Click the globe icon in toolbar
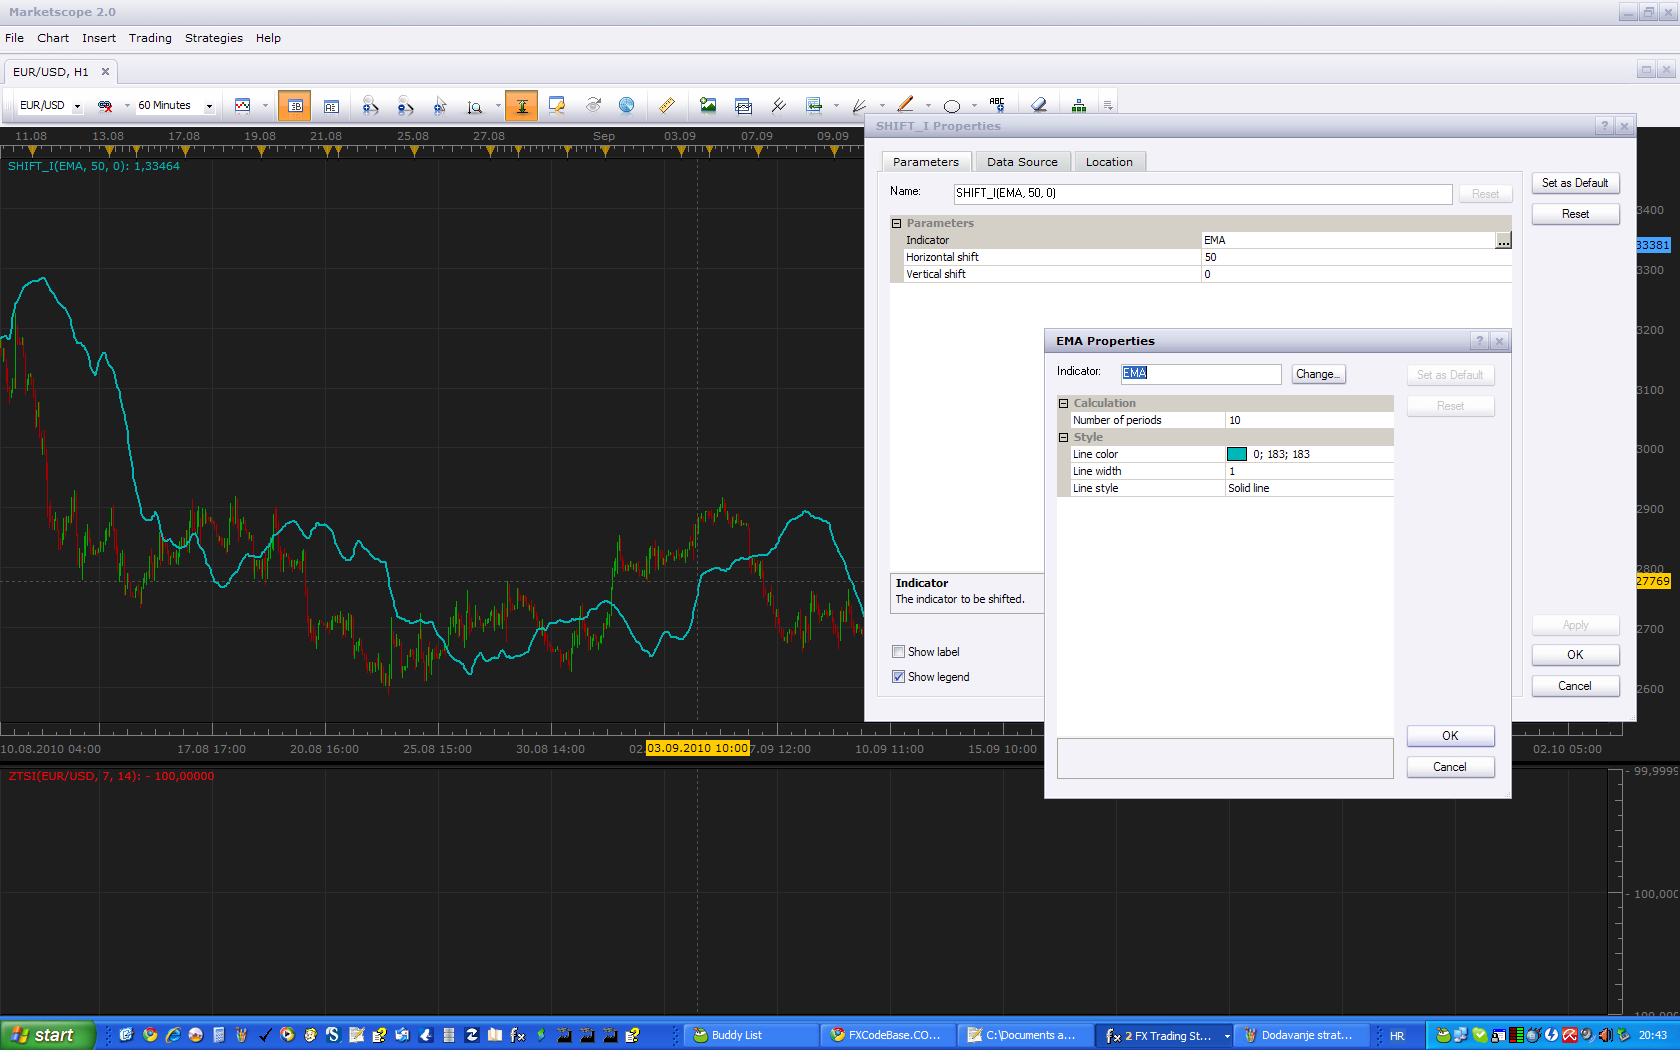1680x1050 pixels. point(627,105)
